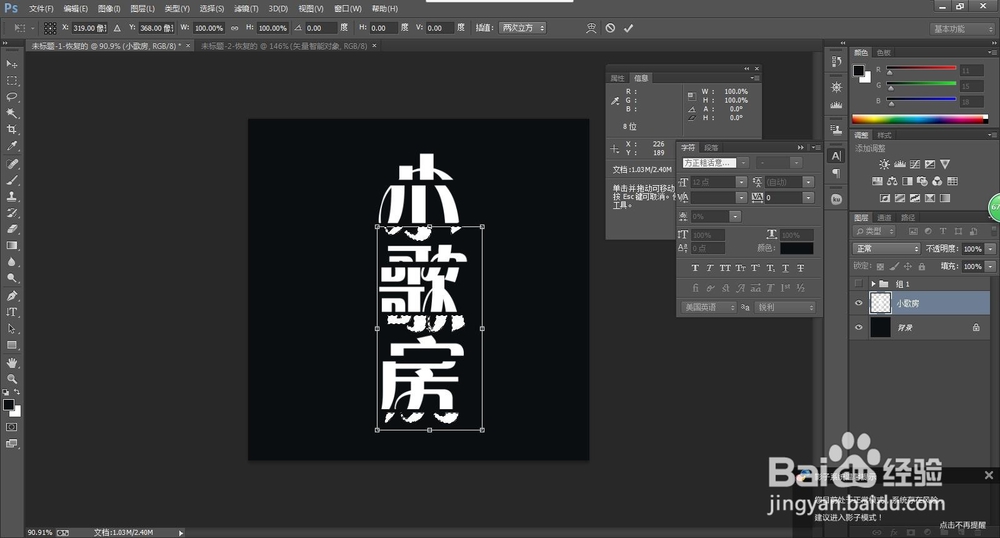Image resolution: width=1000 pixels, height=538 pixels.
Task: Show the 组 1 group visibility box
Action: click(x=858, y=284)
